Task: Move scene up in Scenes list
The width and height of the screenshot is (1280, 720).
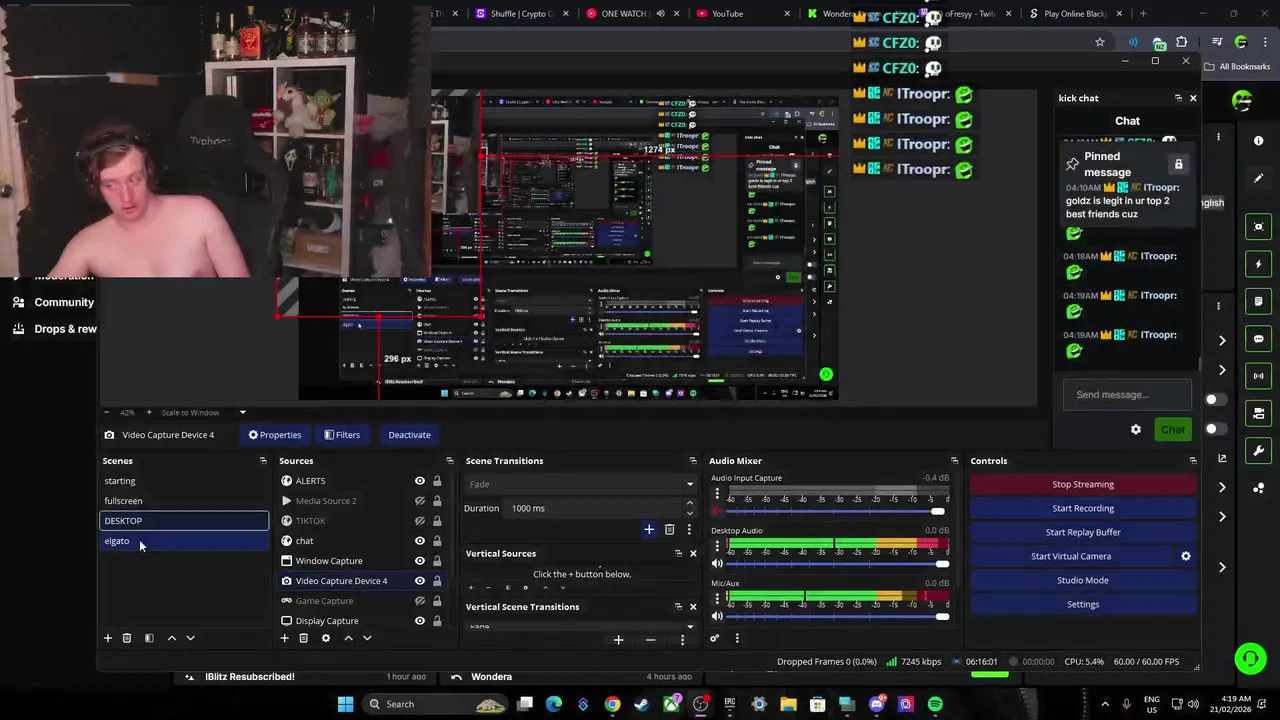Action: pyautogui.click(x=171, y=638)
